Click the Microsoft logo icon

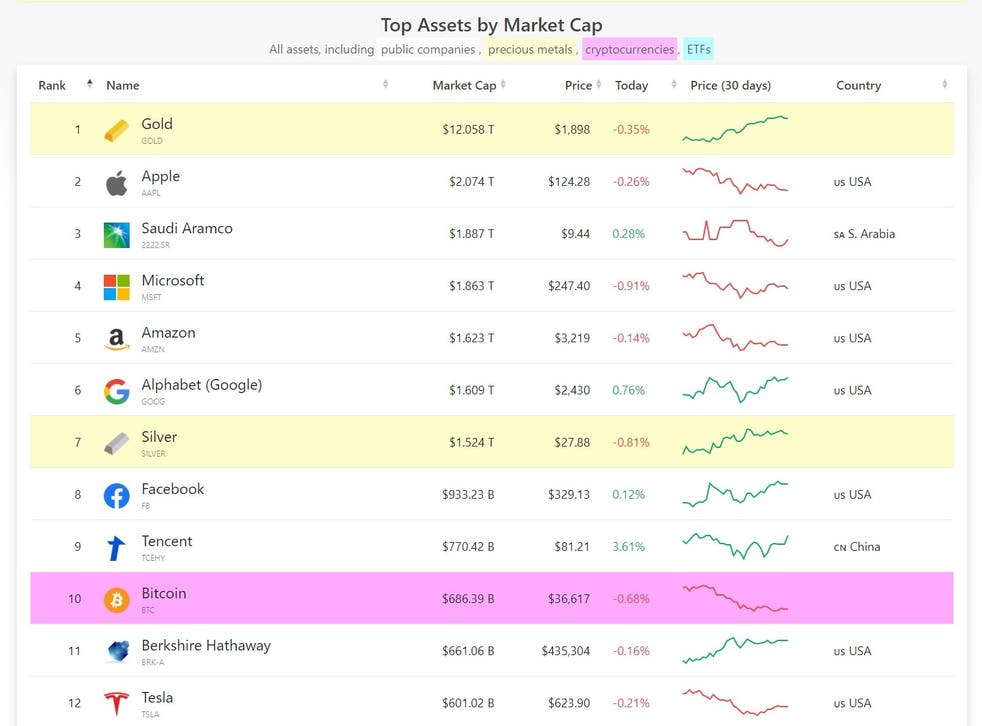[116, 287]
